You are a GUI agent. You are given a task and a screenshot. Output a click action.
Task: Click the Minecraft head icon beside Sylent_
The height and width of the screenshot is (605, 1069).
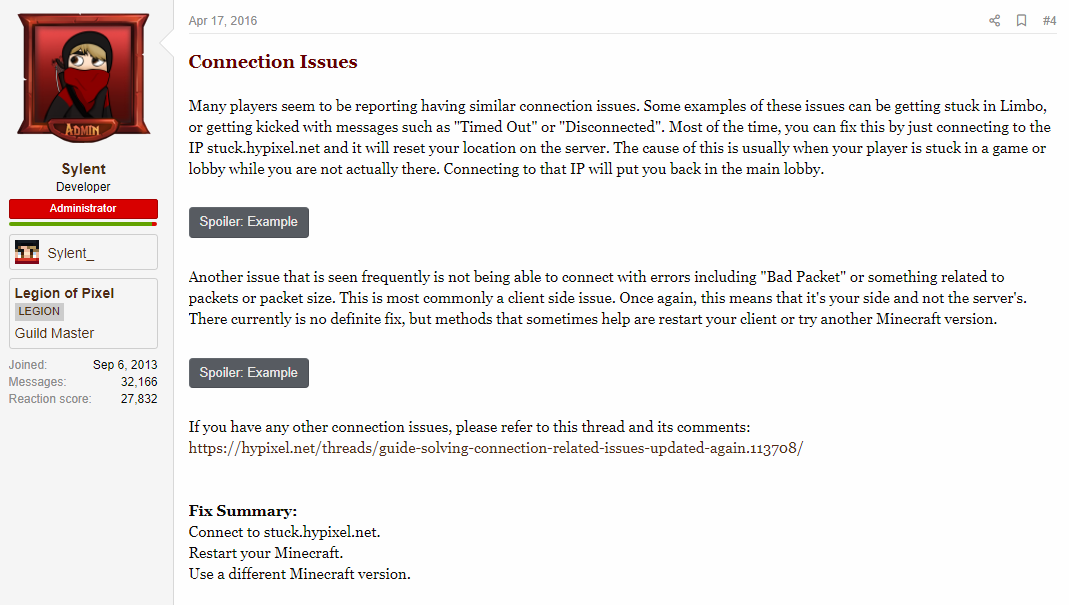coord(27,252)
